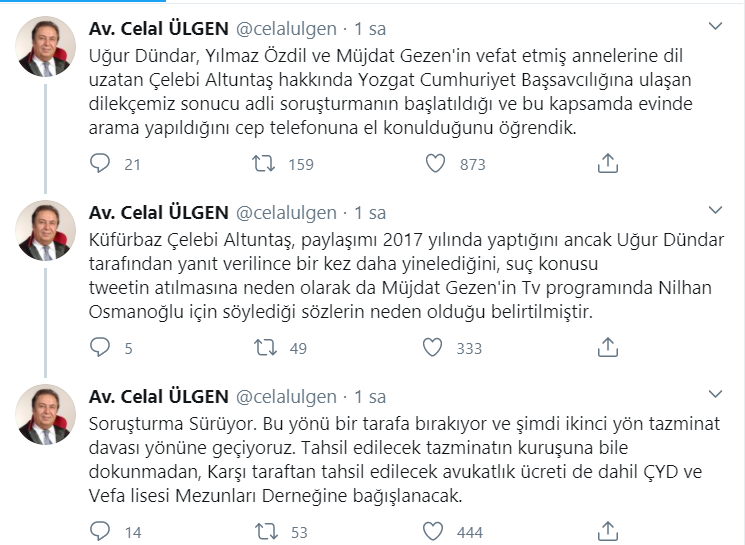745x545 pixels.
Task: Open the third tweet's 1 sa timestamp
Action: click(370, 396)
